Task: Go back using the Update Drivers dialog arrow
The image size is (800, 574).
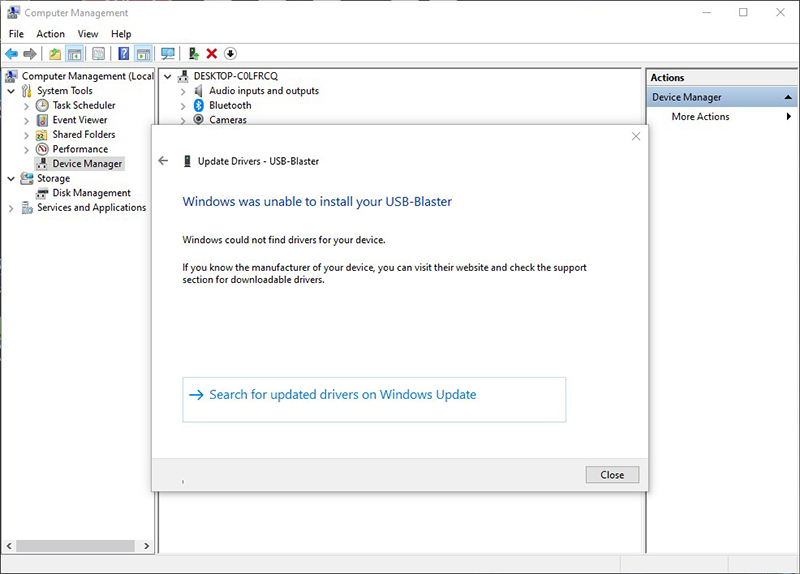Action: 163,161
